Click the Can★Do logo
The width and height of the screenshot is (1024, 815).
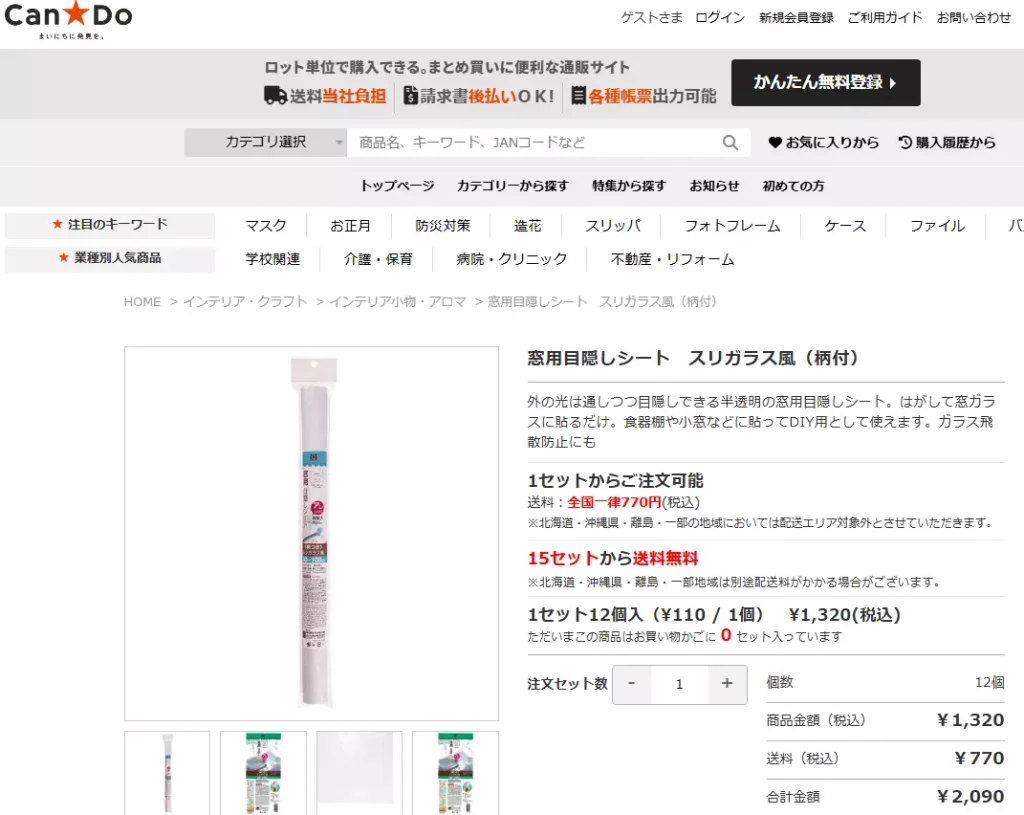coord(68,19)
